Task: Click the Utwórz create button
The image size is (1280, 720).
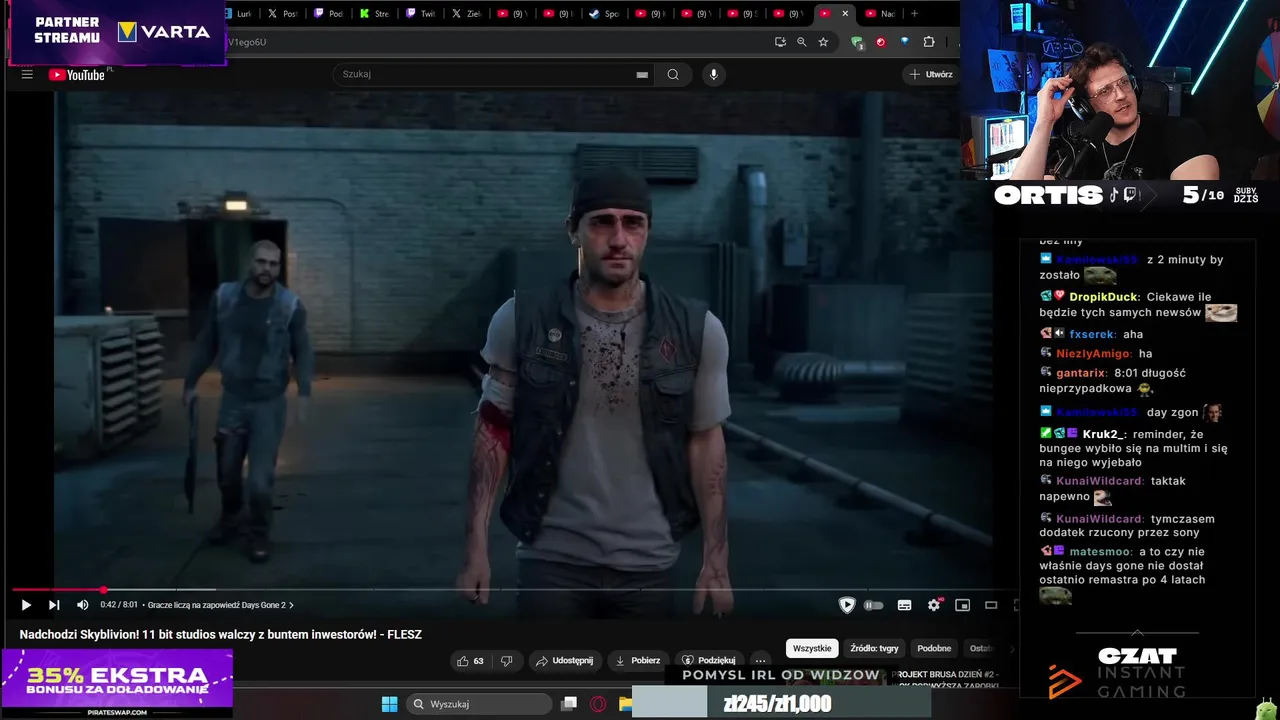Action: (930, 74)
